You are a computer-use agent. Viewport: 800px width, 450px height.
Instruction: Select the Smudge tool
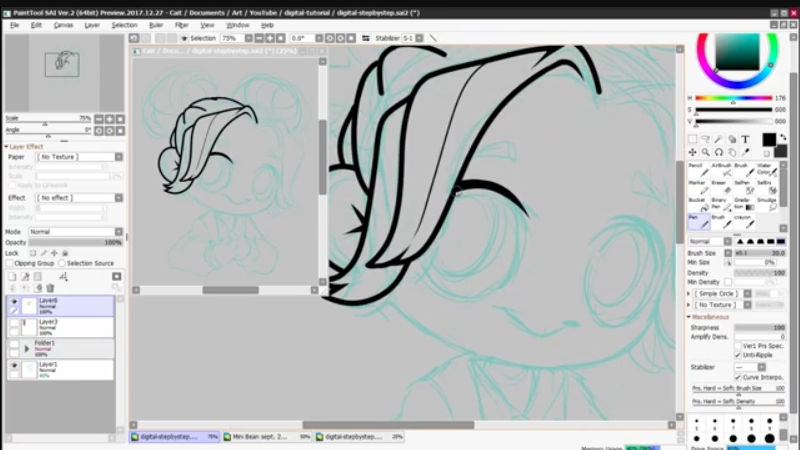(x=767, y=204)
